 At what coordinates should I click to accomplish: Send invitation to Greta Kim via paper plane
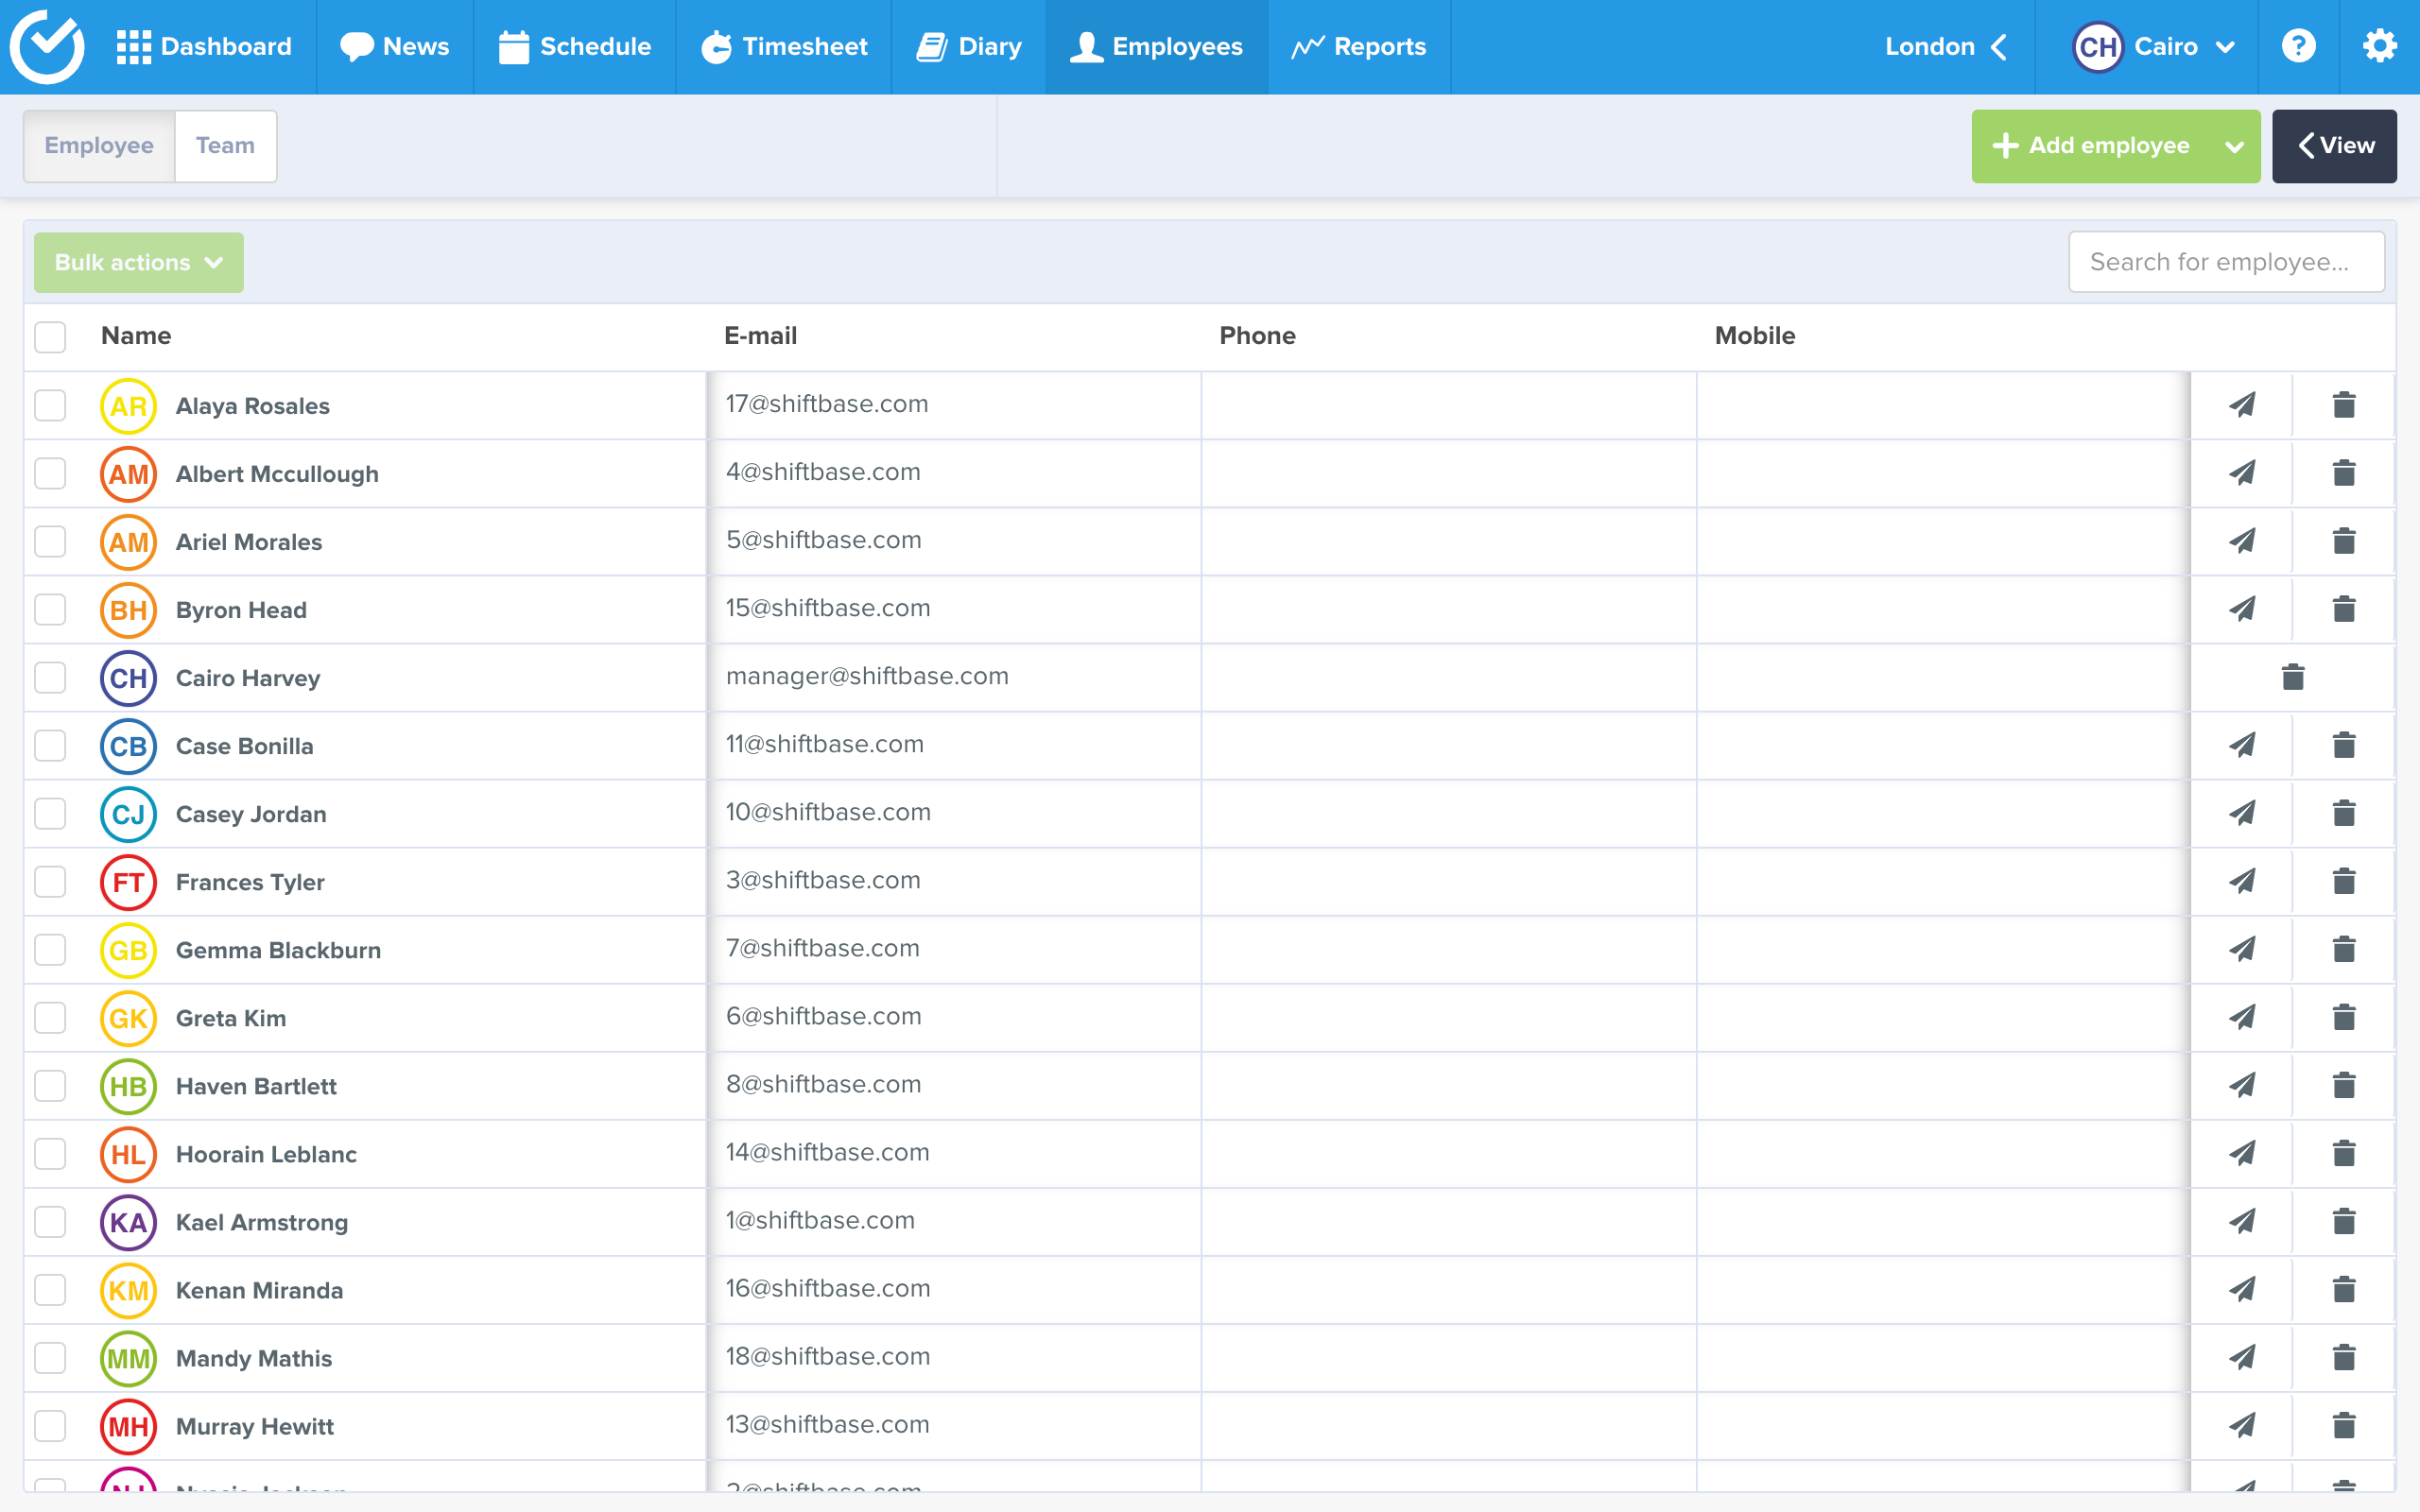[2242, 1017]
